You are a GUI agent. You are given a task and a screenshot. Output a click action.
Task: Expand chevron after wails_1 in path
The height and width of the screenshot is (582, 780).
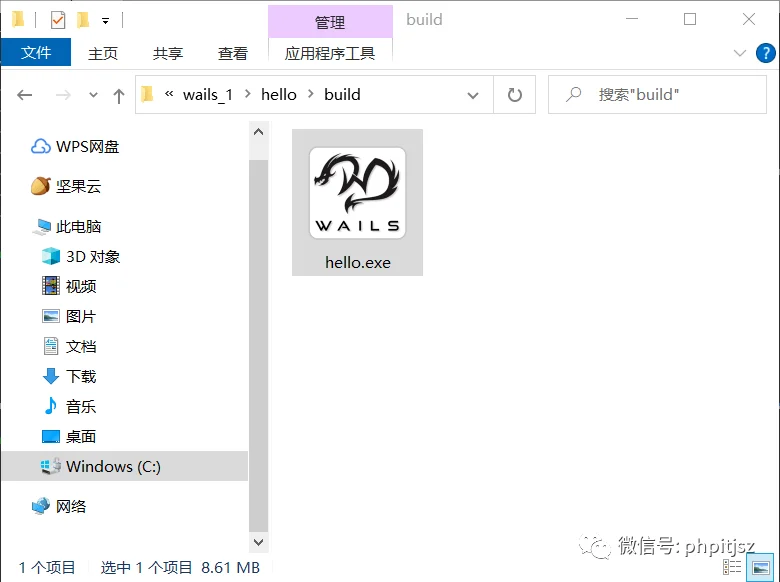tap(247, 94)
